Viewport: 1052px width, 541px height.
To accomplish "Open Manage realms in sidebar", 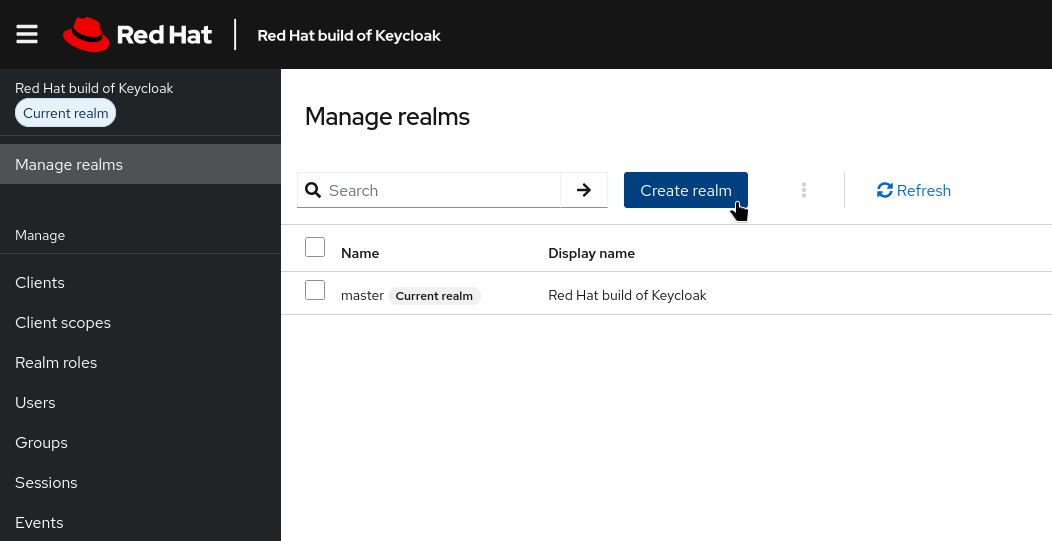I will pyautogui.click(x=69, y=164).
